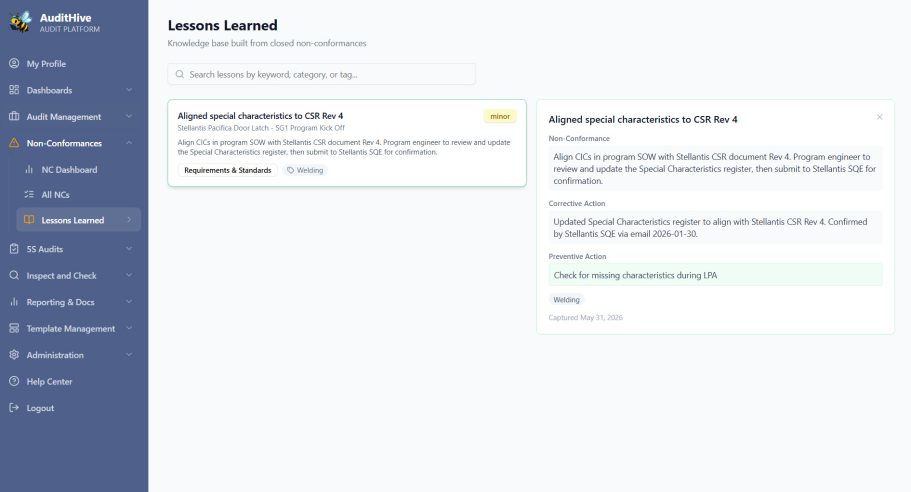Click the Reporting & Docs chart icon
The height and width of the screenshot is (492, 911).
point(14,302)
